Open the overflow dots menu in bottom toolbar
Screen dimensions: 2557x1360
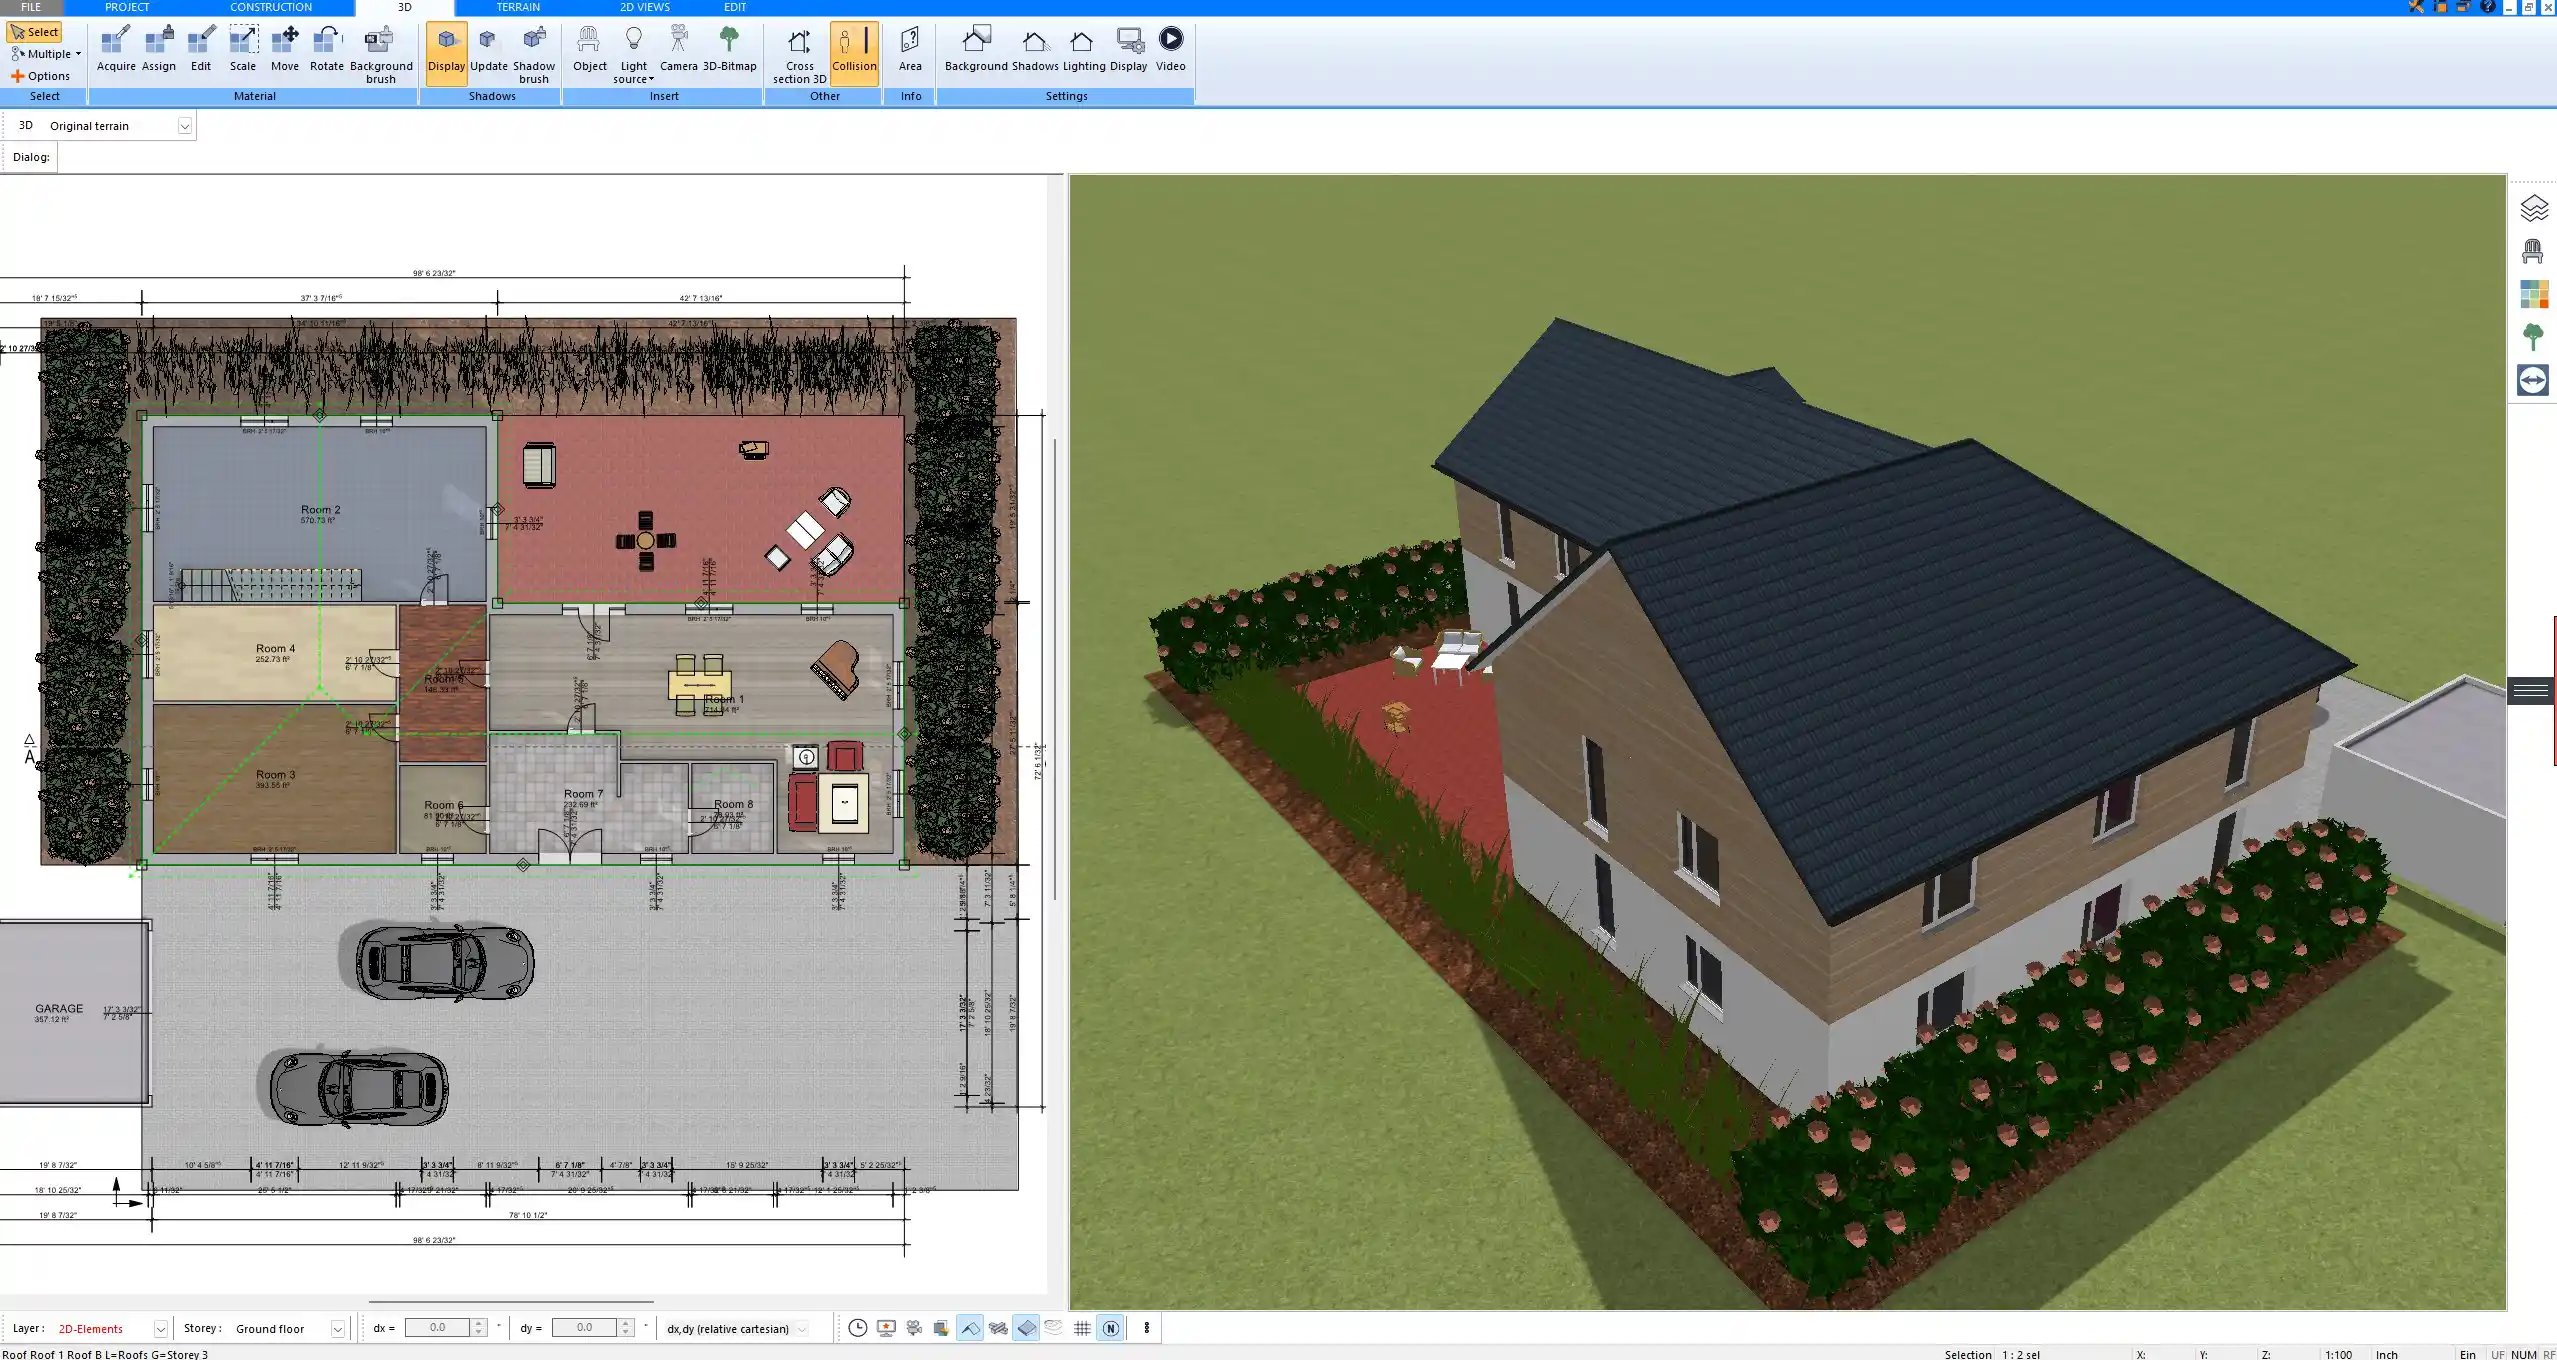point(1147,1328)
